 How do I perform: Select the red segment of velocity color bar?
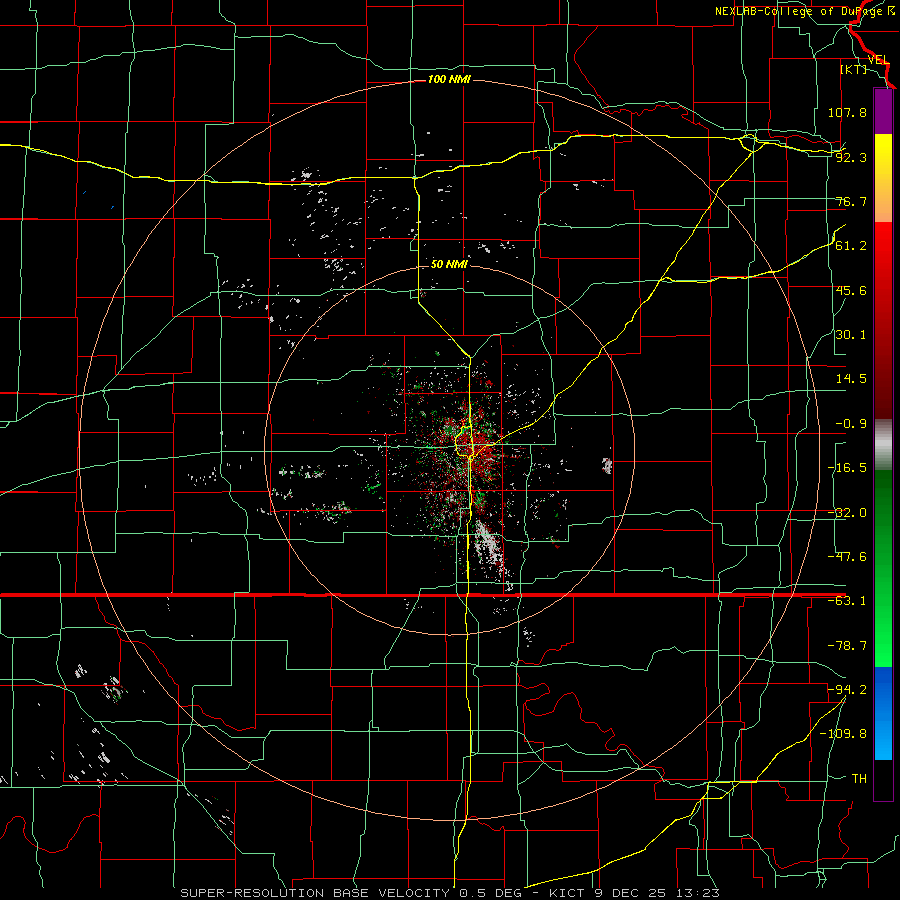point(883,320)
